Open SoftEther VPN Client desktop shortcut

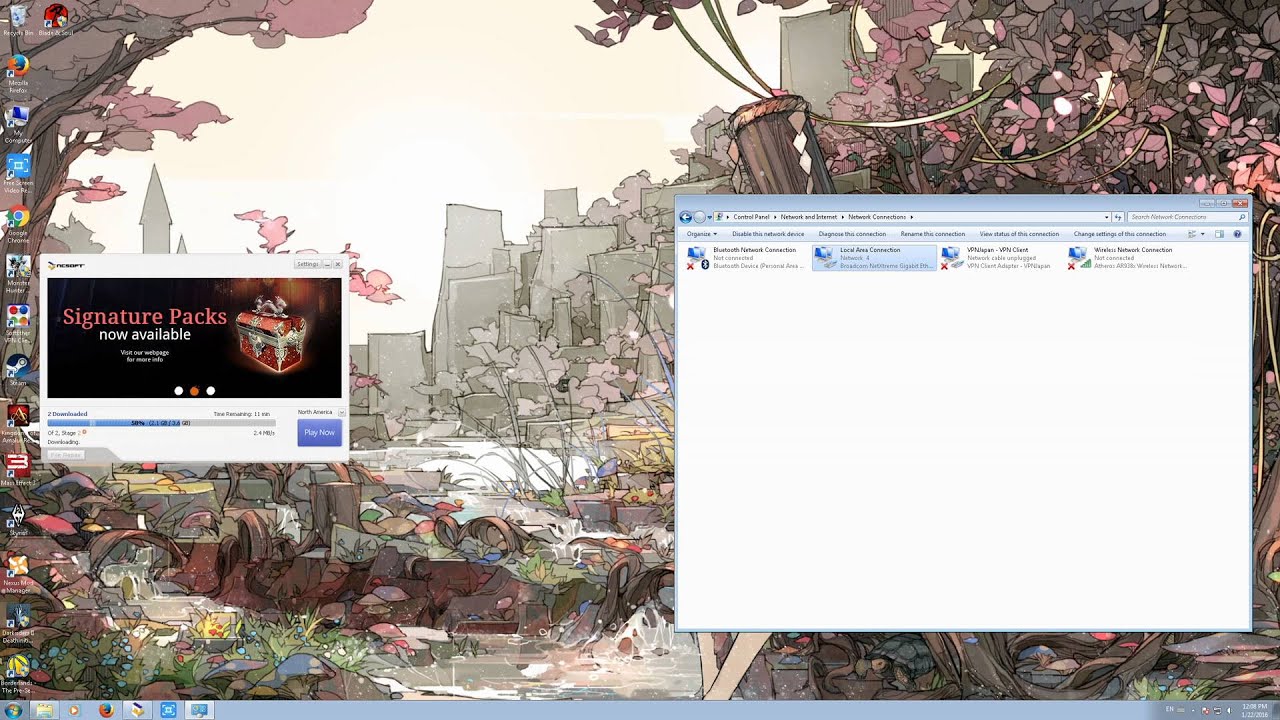click(x=18, y=324)
